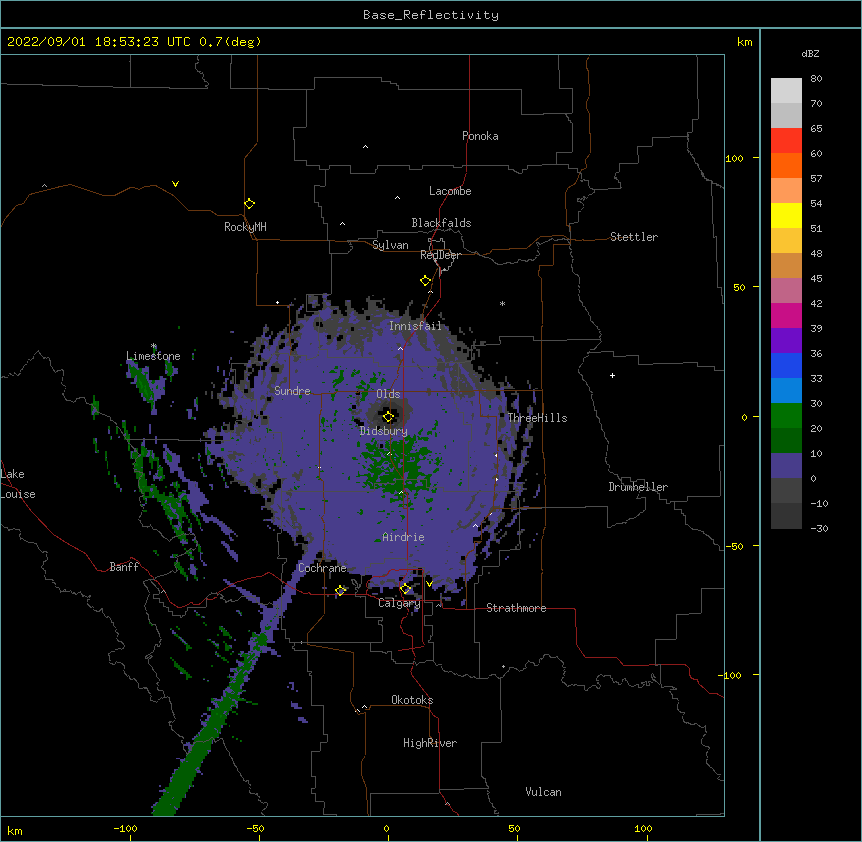Click the ThreeHills label
Viewport: 862px width, 842px height.
(537, 418)
